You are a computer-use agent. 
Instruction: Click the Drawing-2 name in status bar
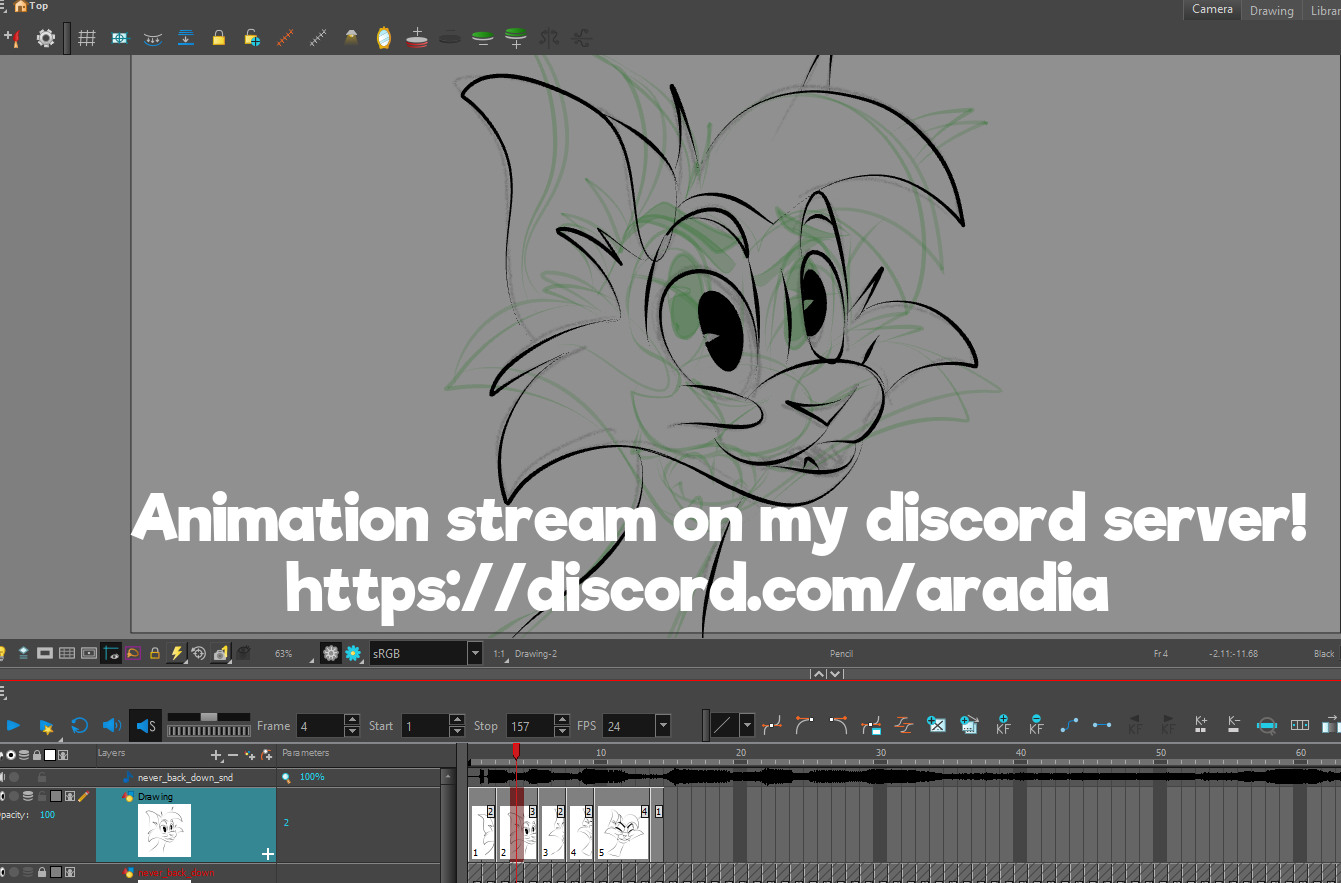coord(536,654)
